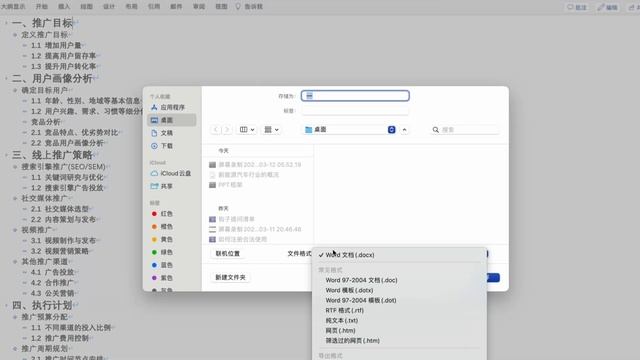Viewport: 640px width, 360px height.
Task: Click outline line 4.3 公关营销
Action: (53, 293)
